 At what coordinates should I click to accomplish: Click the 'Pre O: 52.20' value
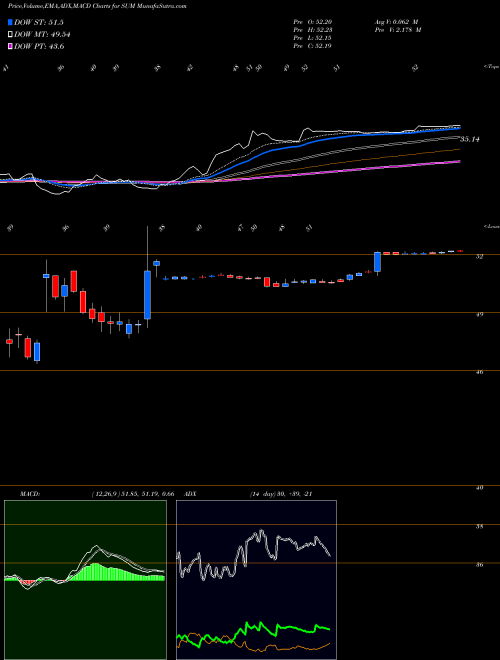tap(313, 22)
